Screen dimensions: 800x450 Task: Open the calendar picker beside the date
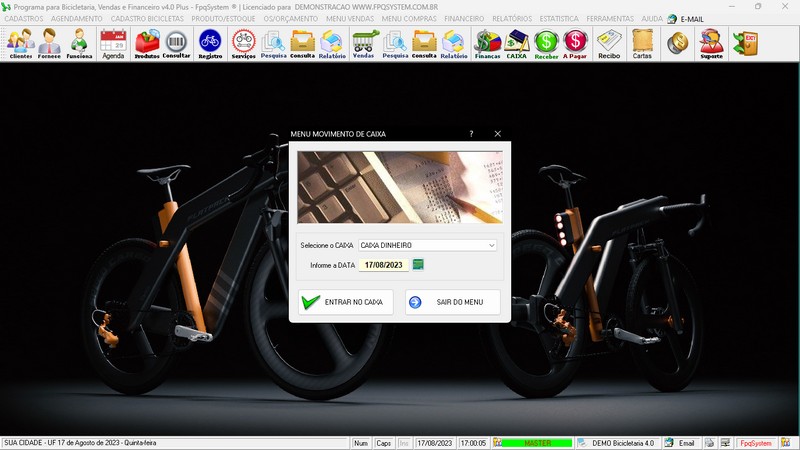pyautogui.click(x=418, y=264)
